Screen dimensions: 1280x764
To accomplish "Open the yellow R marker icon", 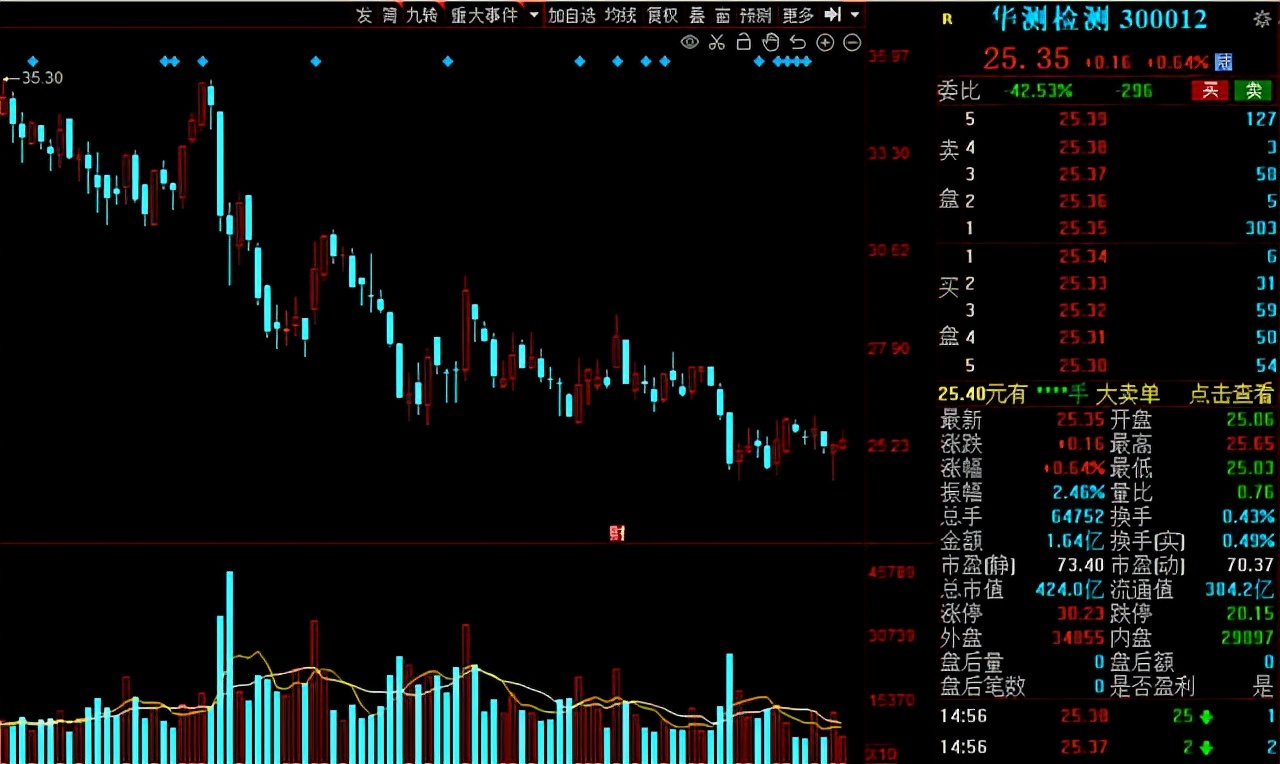I will [948, 18].
